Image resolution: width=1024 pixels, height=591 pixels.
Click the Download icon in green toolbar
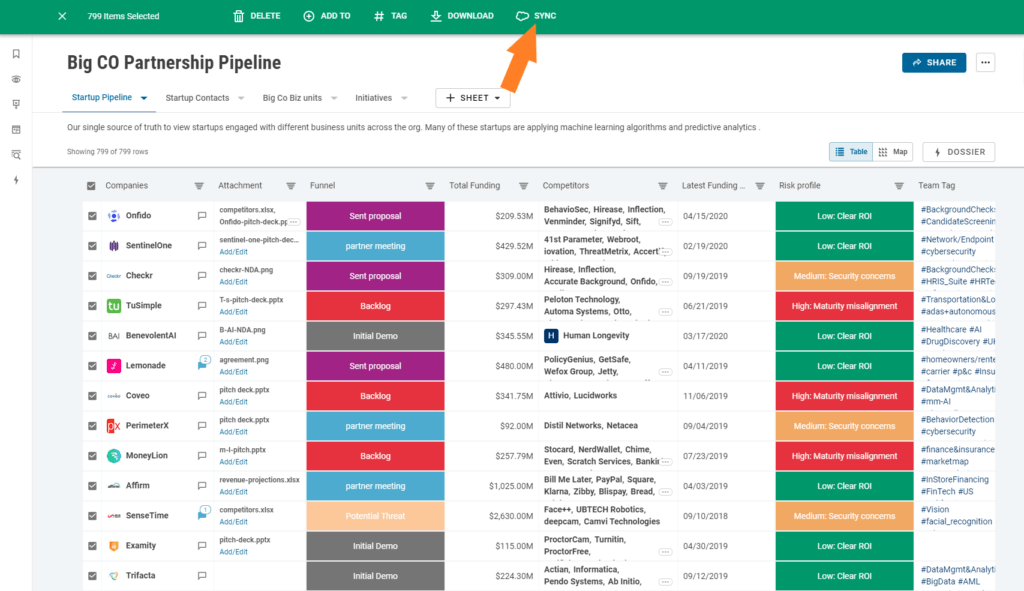pyautogui.click(x=436, y=17)
